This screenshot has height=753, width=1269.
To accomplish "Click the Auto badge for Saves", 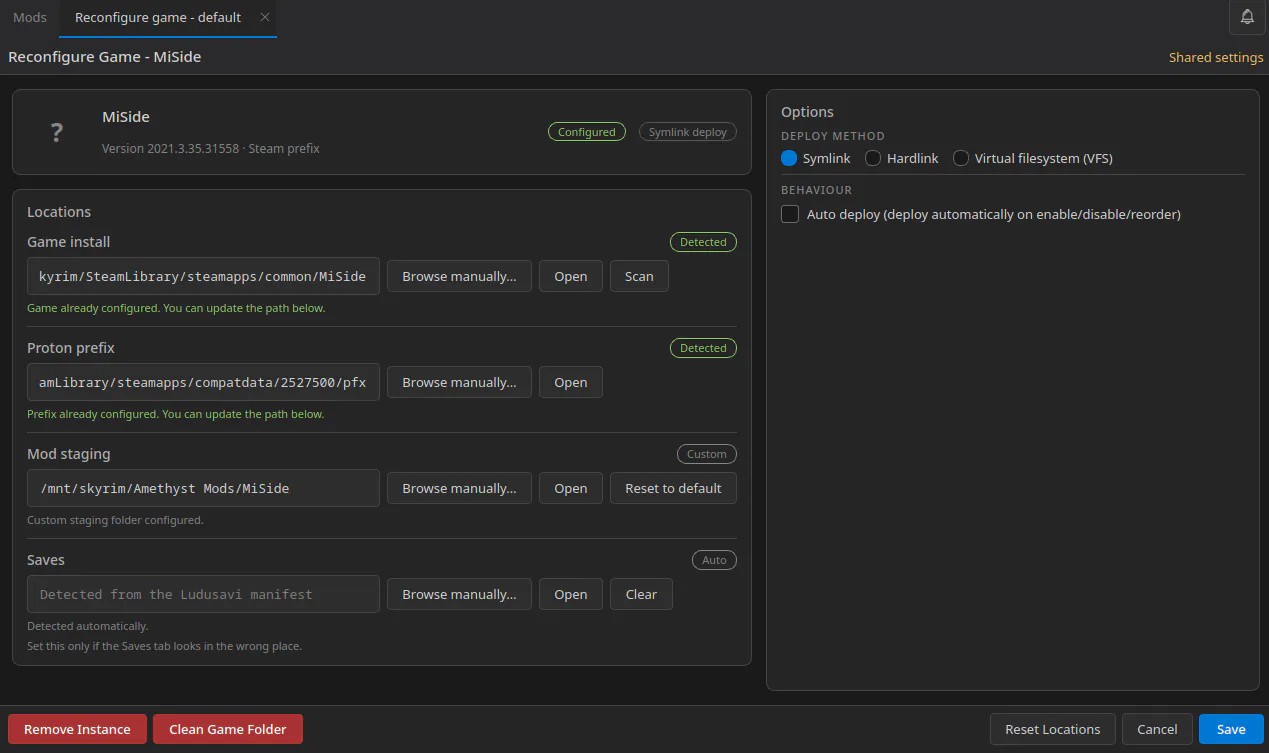I will pyautogui.click(x=714, y=560).
